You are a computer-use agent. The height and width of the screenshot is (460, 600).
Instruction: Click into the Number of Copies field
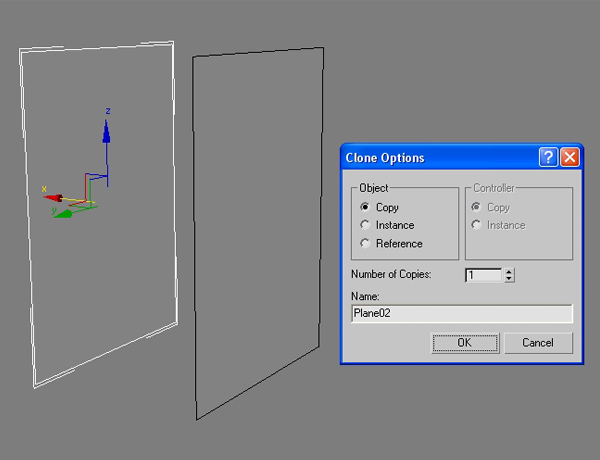point(483,275)
